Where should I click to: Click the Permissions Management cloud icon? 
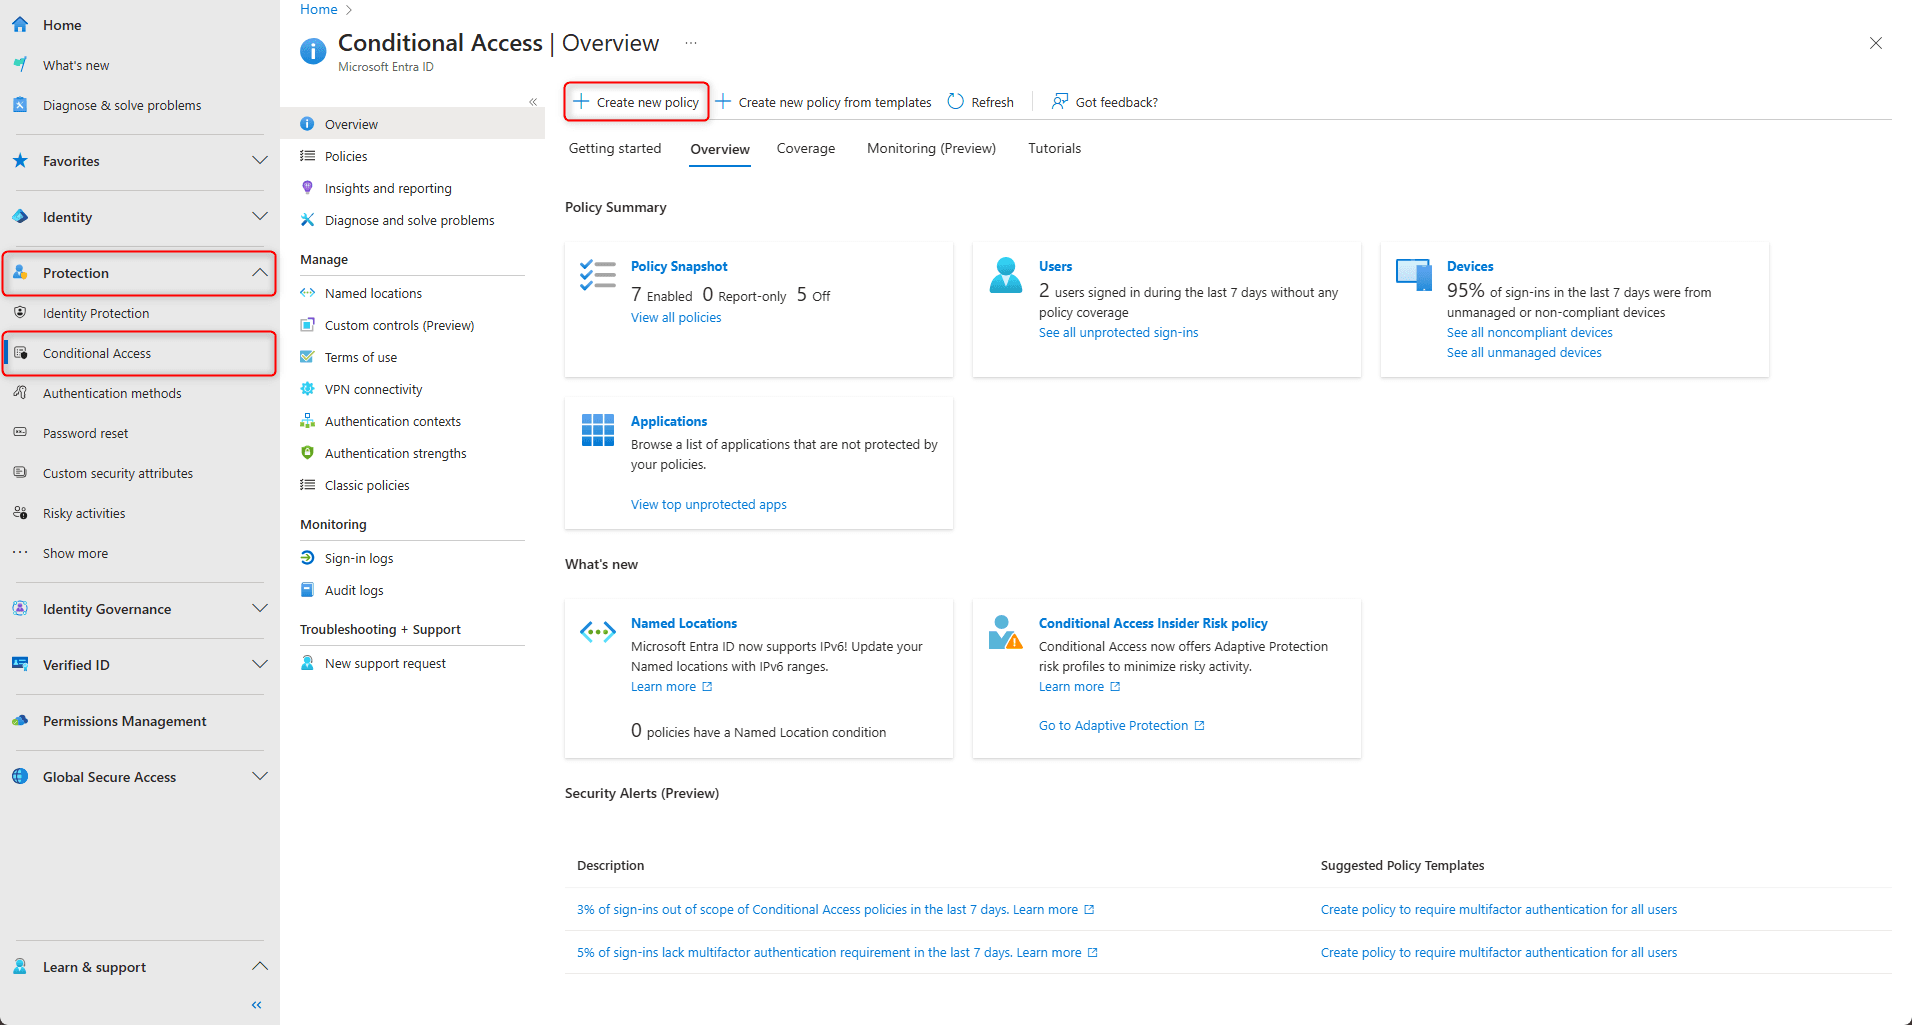[20, 721]
